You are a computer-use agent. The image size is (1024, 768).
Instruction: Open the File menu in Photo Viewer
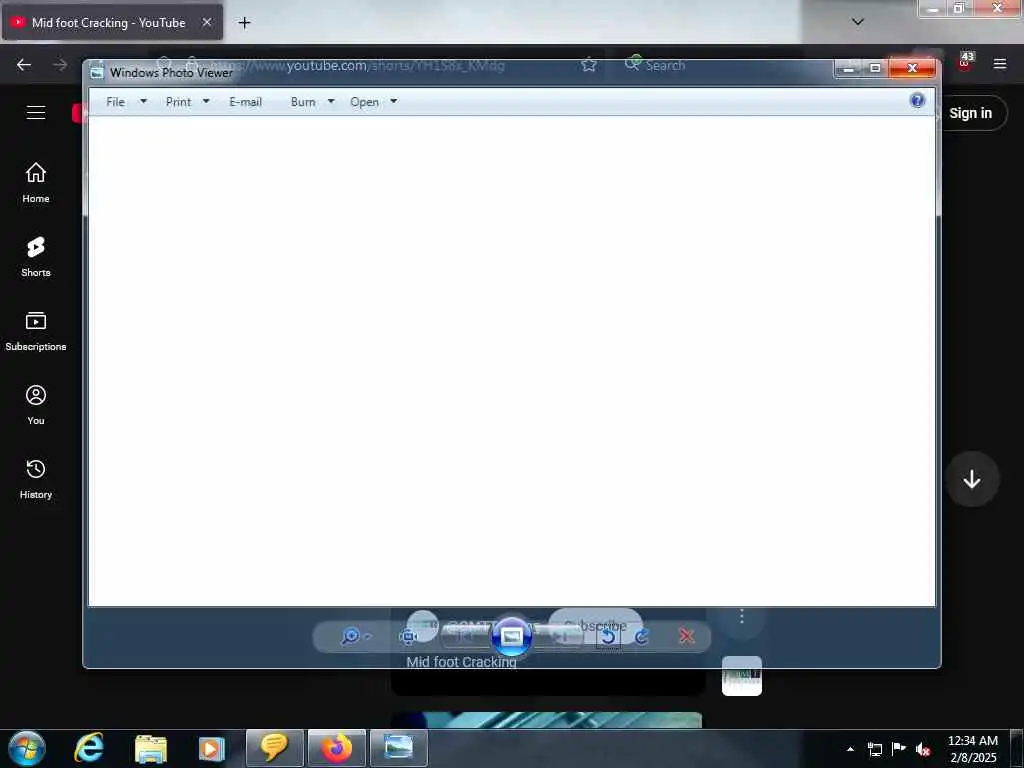[116, 102]
